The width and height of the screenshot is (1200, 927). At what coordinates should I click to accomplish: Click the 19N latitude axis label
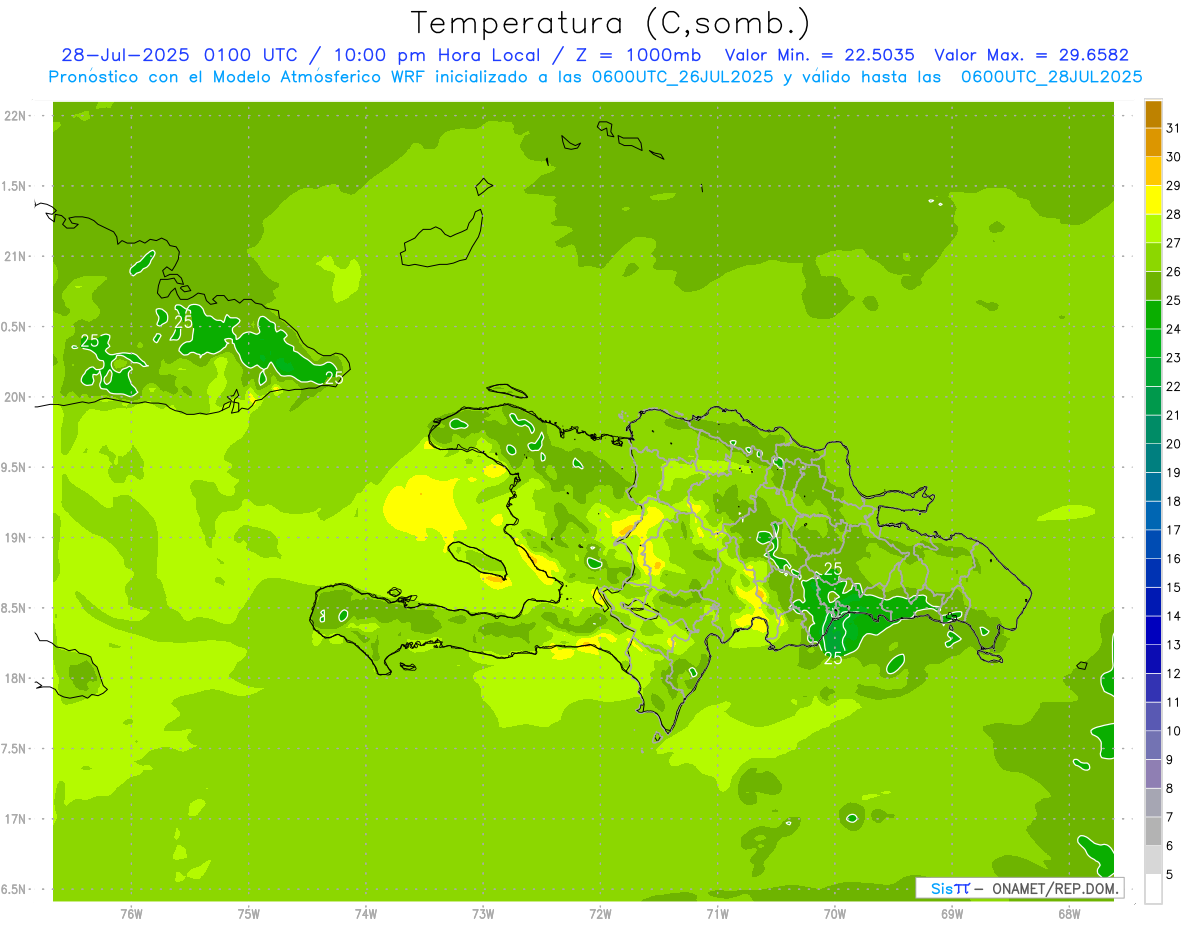point(17,538)
